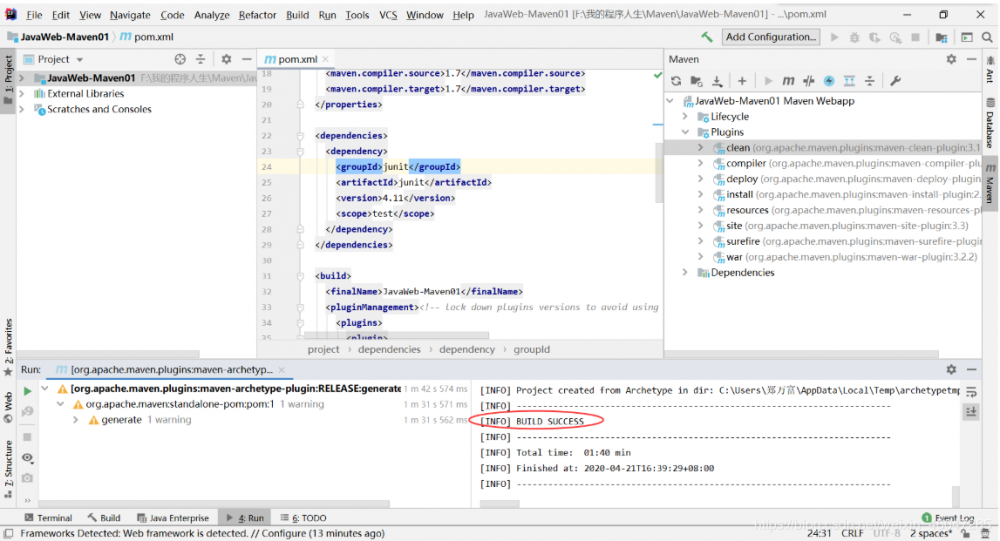Click locate/scroll-from-source icon in Project panel
This screenshot has height=541, width=1000.
180,59
